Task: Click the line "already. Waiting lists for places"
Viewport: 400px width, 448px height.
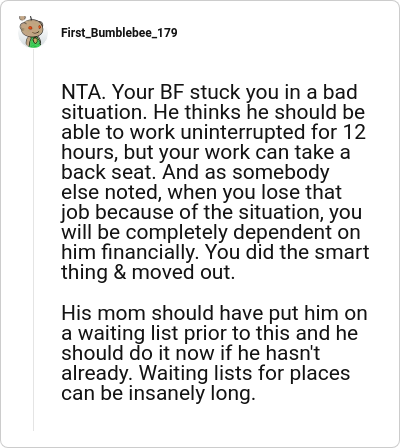Action: coord(206,373)
